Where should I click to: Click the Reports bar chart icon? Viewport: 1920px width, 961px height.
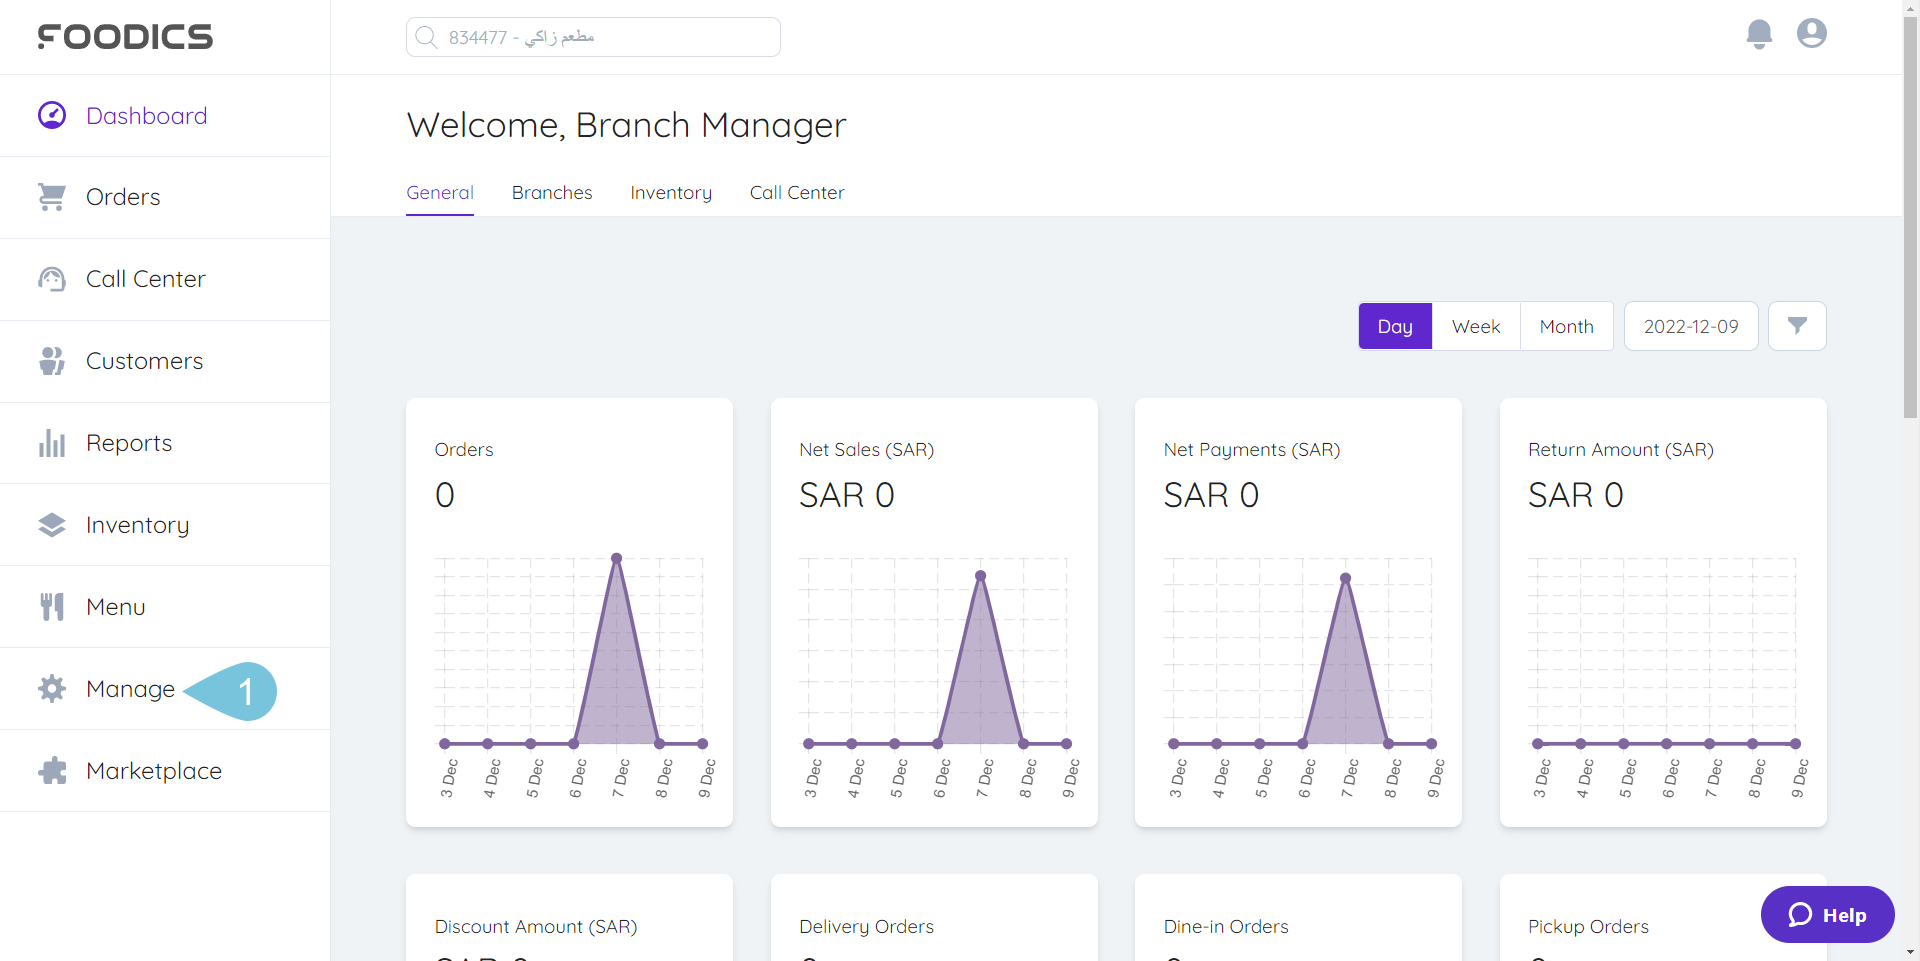(x=52, y=443)
